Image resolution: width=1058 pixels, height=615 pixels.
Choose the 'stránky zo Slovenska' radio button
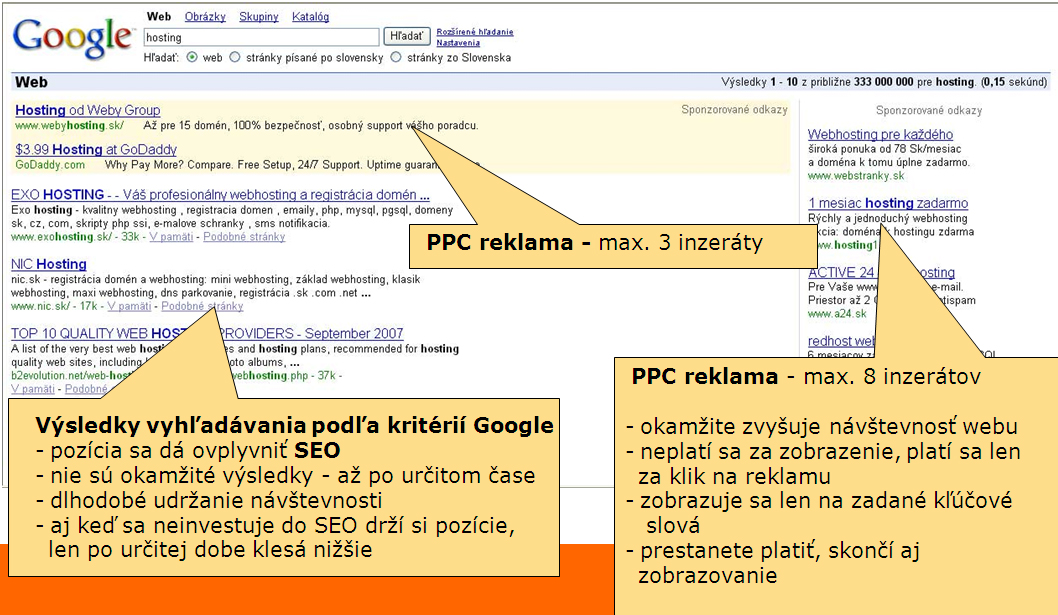tap(397, 58)
